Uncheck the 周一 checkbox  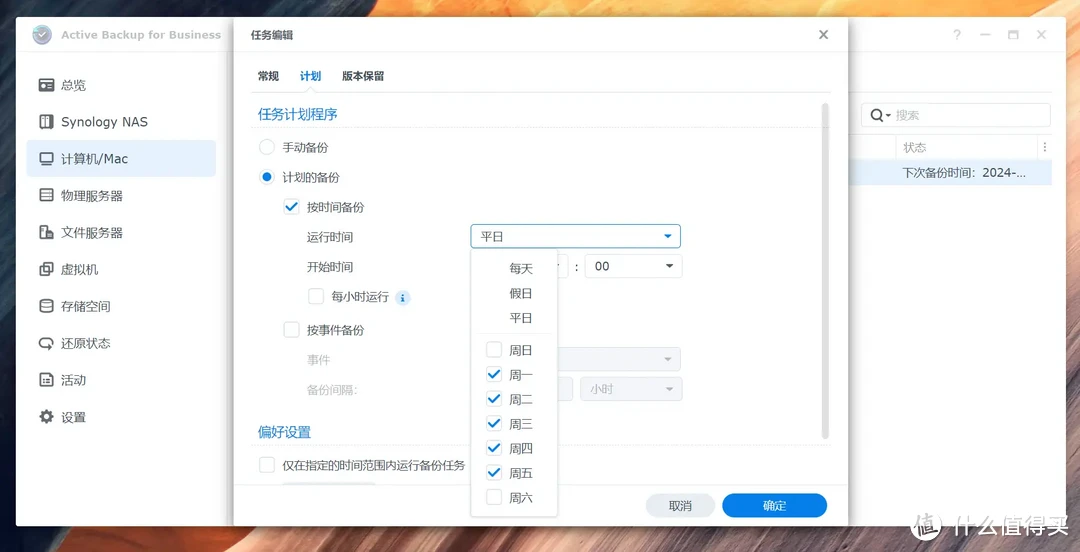(x=494, y=375)
